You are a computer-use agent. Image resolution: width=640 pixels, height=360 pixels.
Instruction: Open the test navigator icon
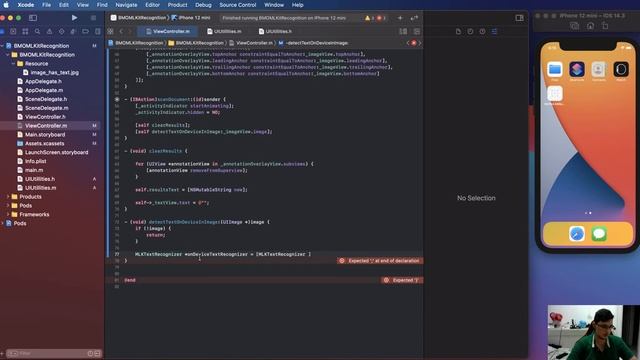pos(61,31)
